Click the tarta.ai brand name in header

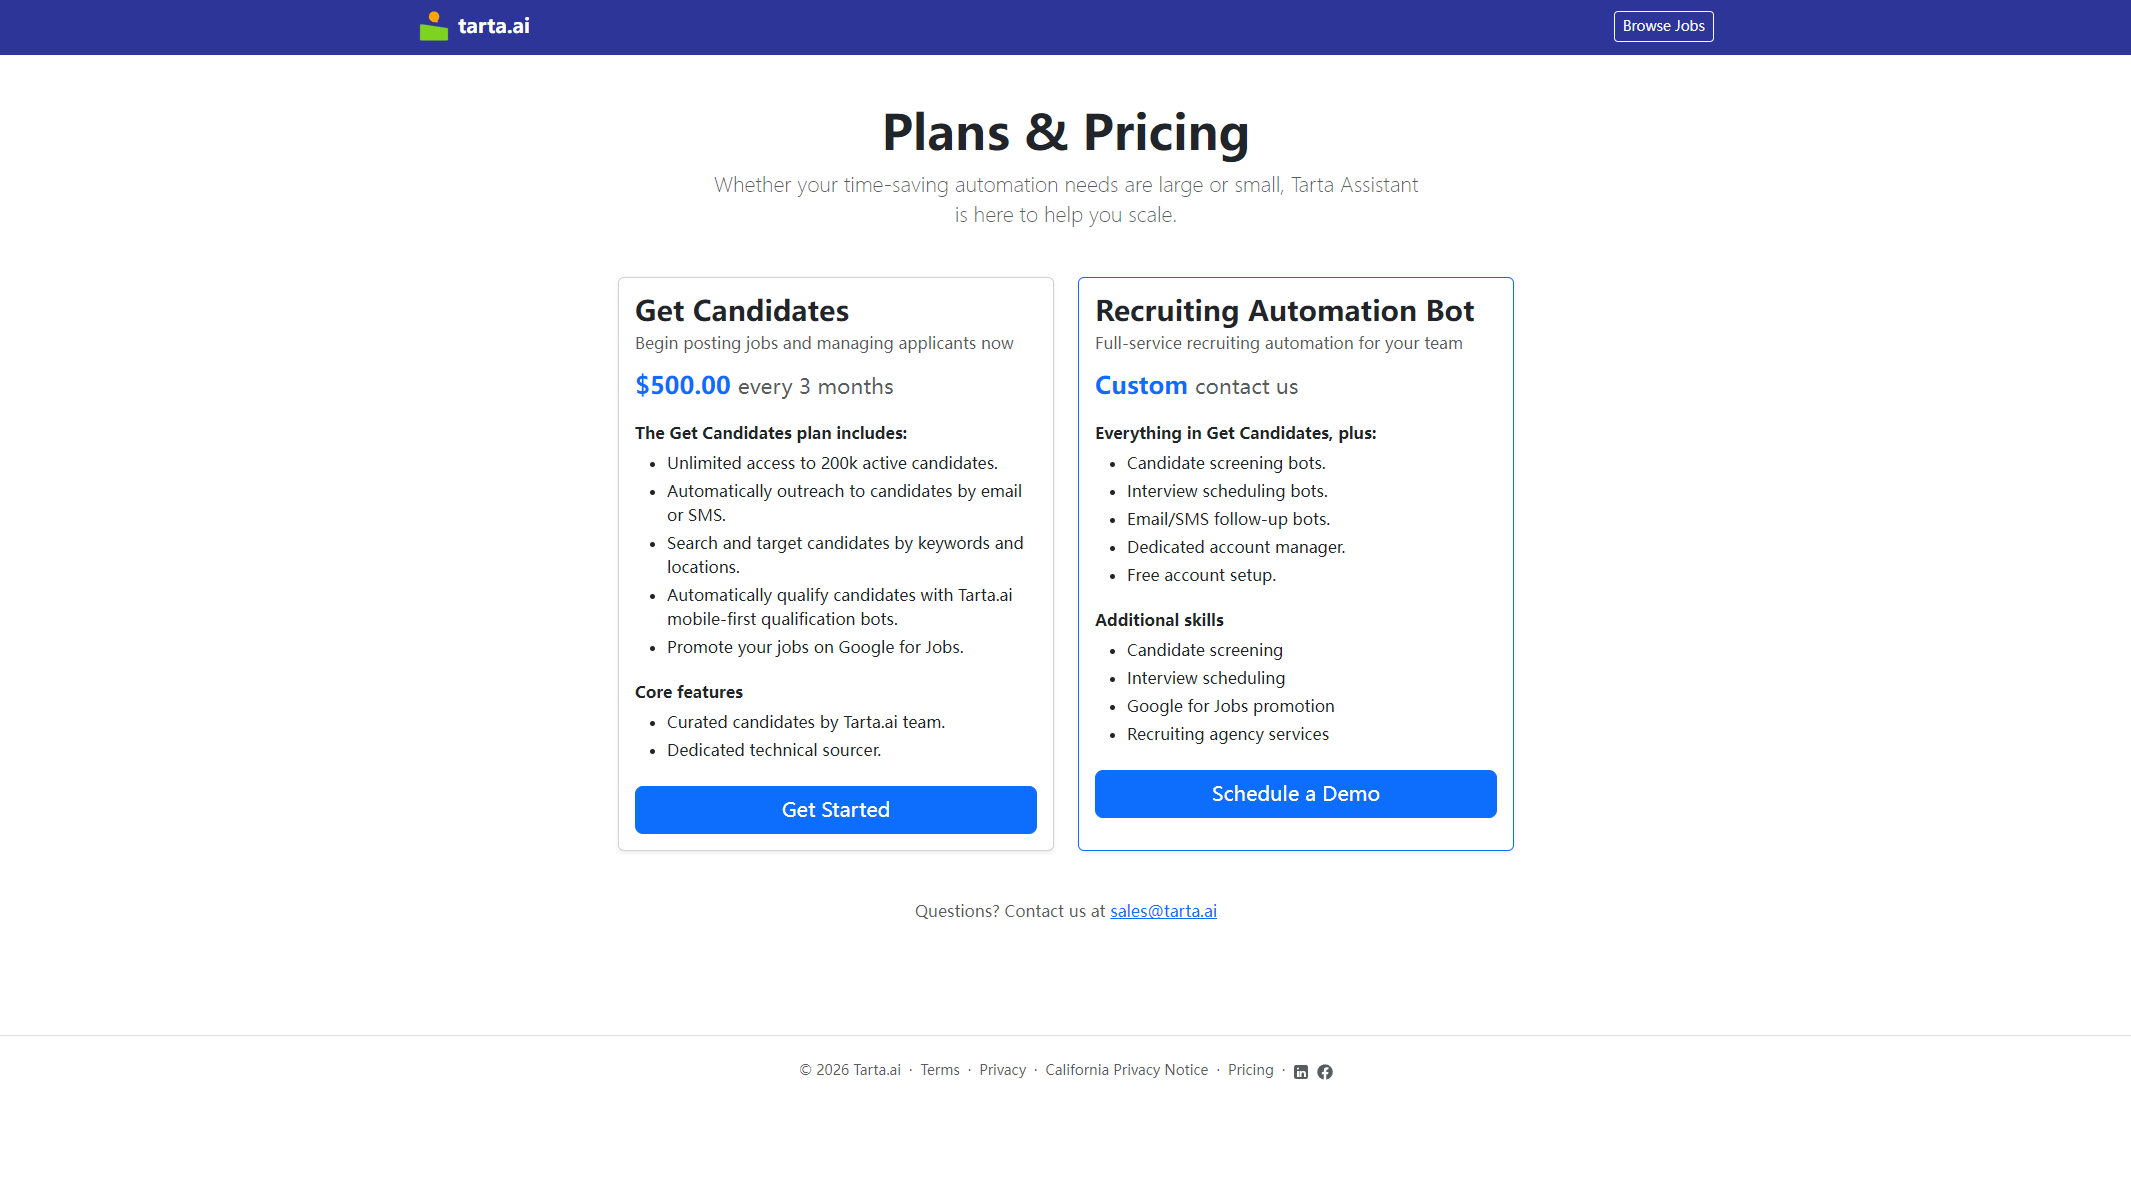pos(494,26)
